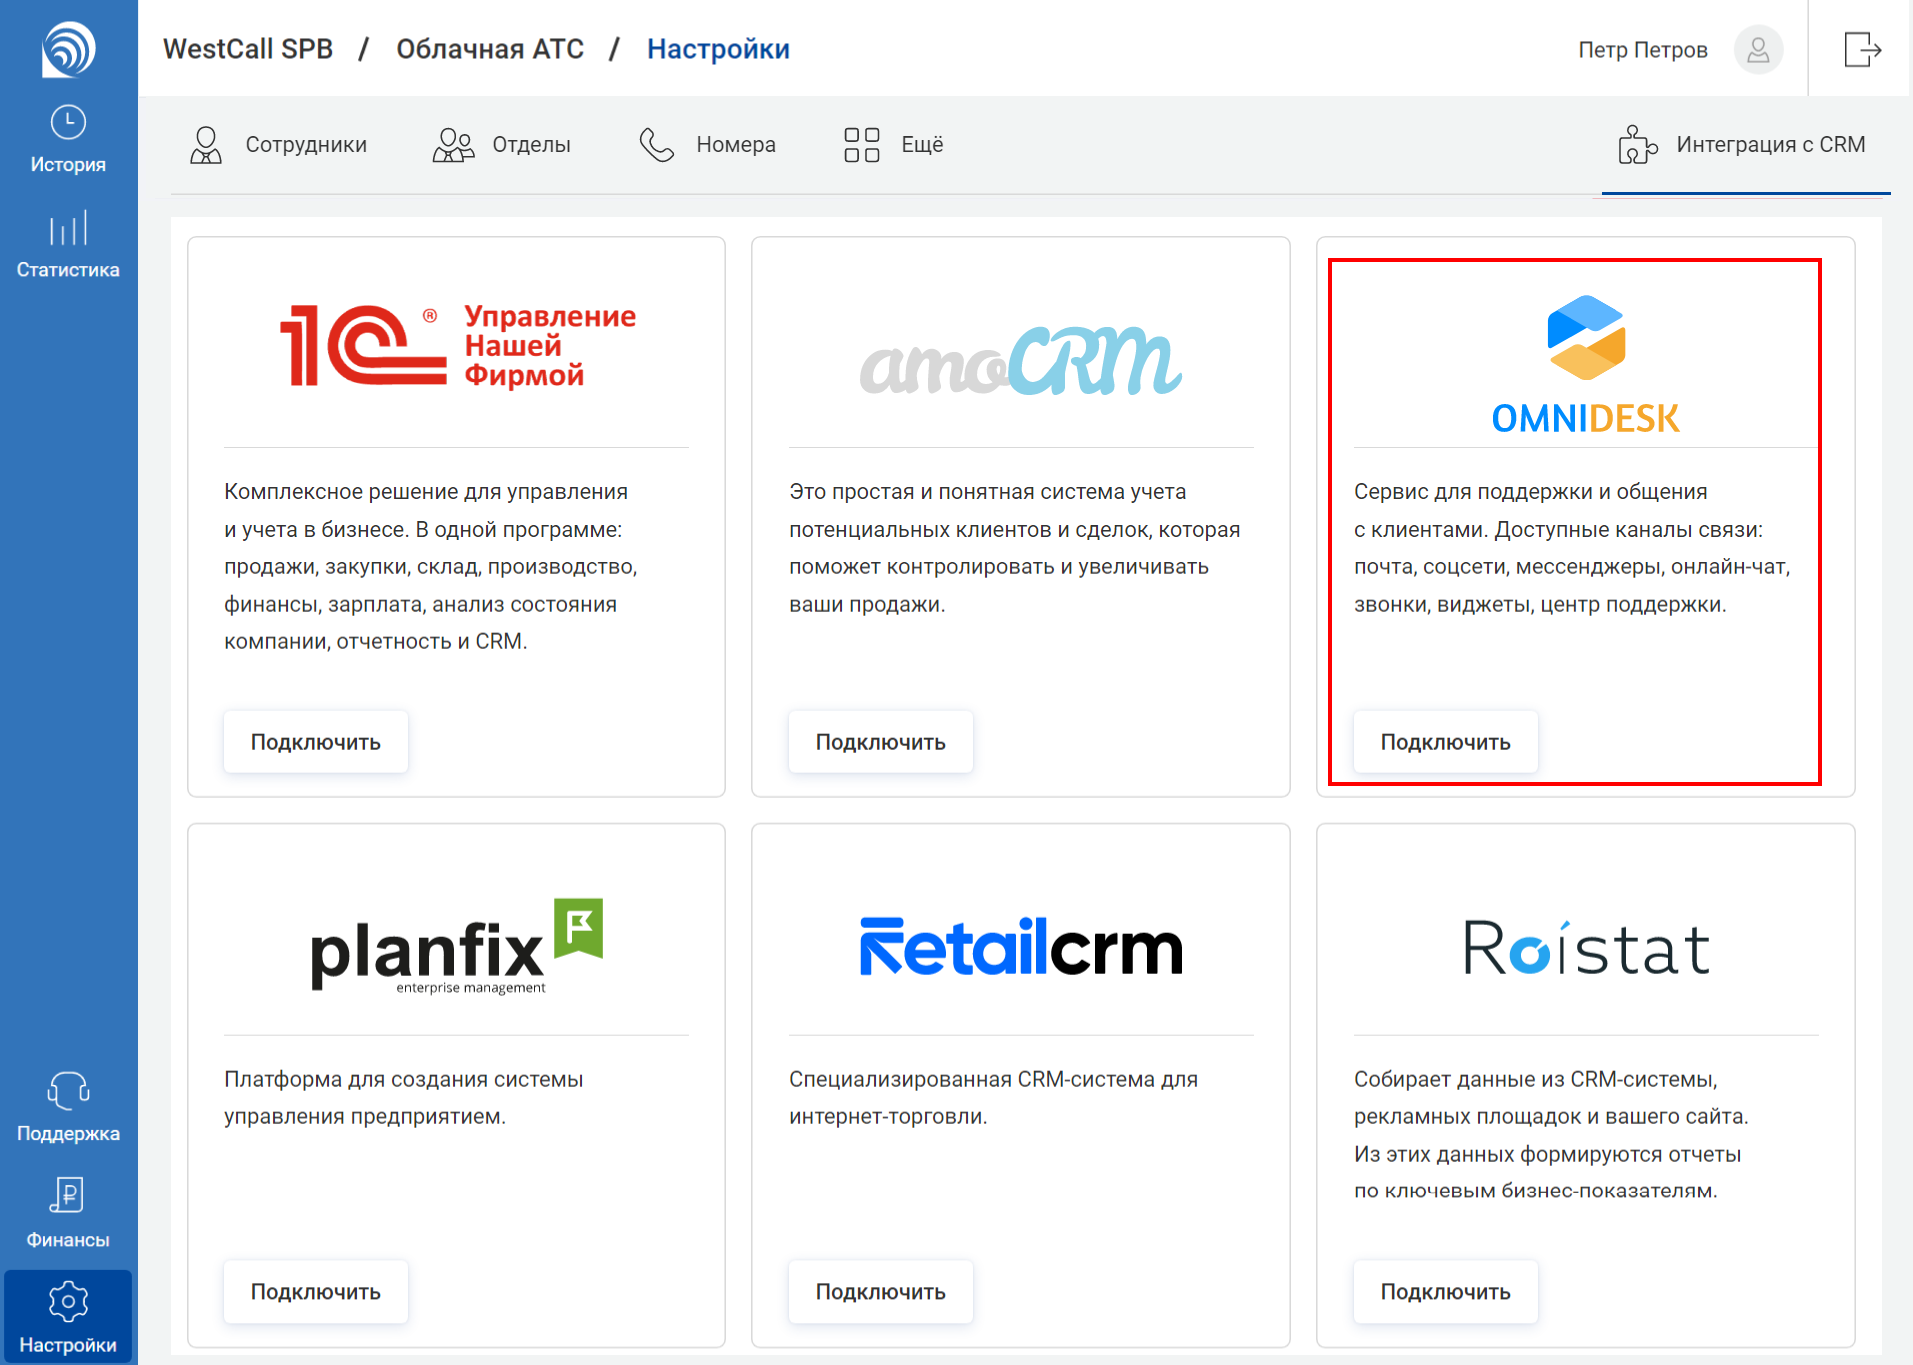This screenshot has height=1365, width=1913.
Task: Switch to the Сотрудники tab
Action: 278,145
